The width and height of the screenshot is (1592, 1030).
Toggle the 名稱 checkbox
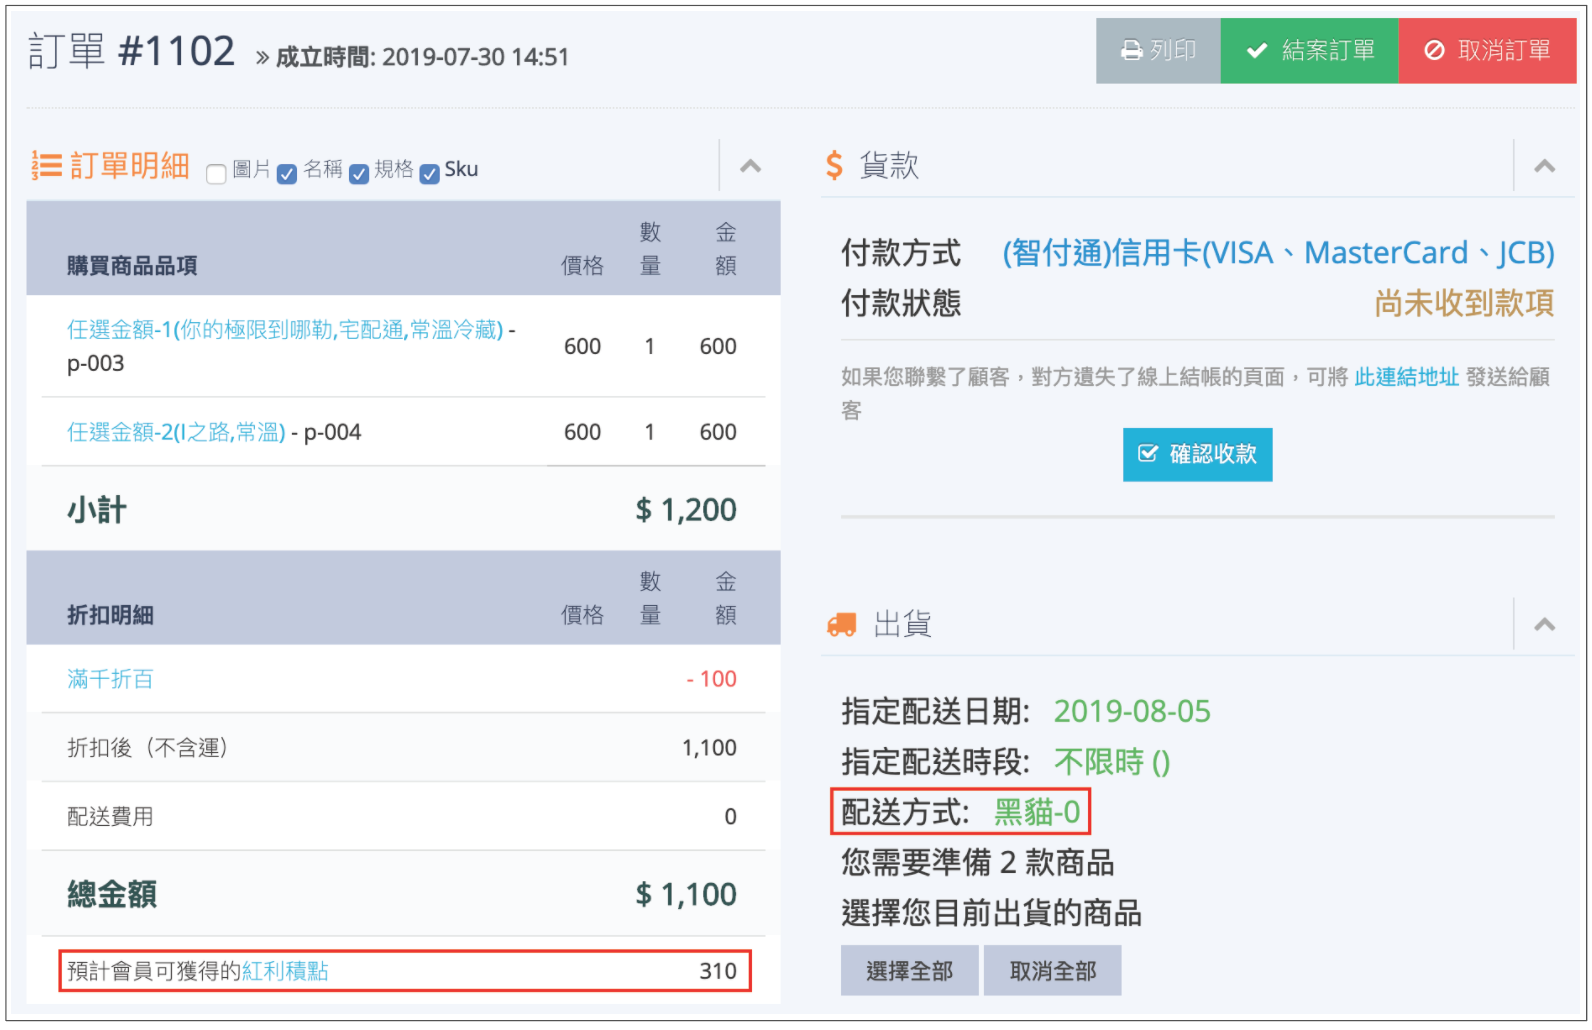tap(287, 174)
